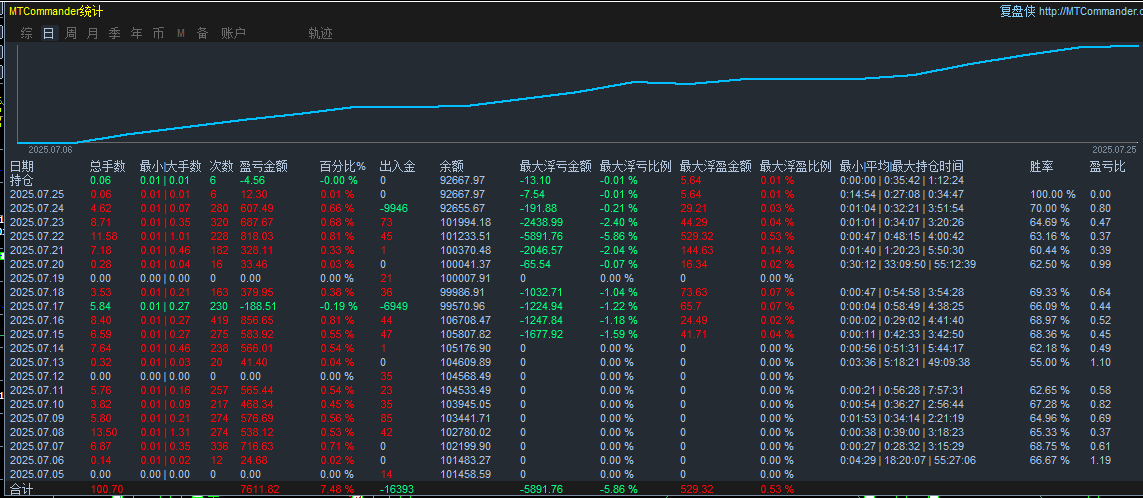
Task: Select the 2025.07.23 date row
Action: (x=36, y=222)
